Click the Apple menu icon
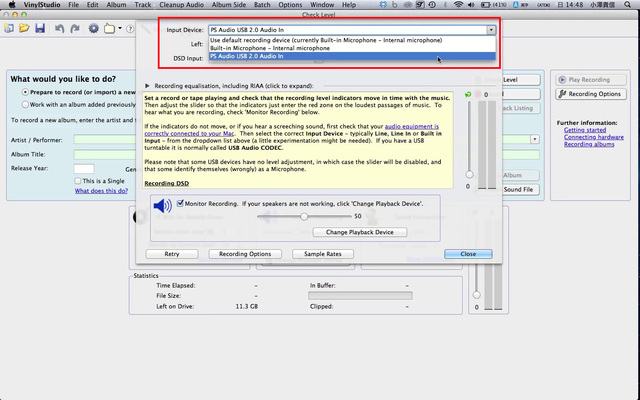Screen dimensions: 640x400 tap(12, 5)
